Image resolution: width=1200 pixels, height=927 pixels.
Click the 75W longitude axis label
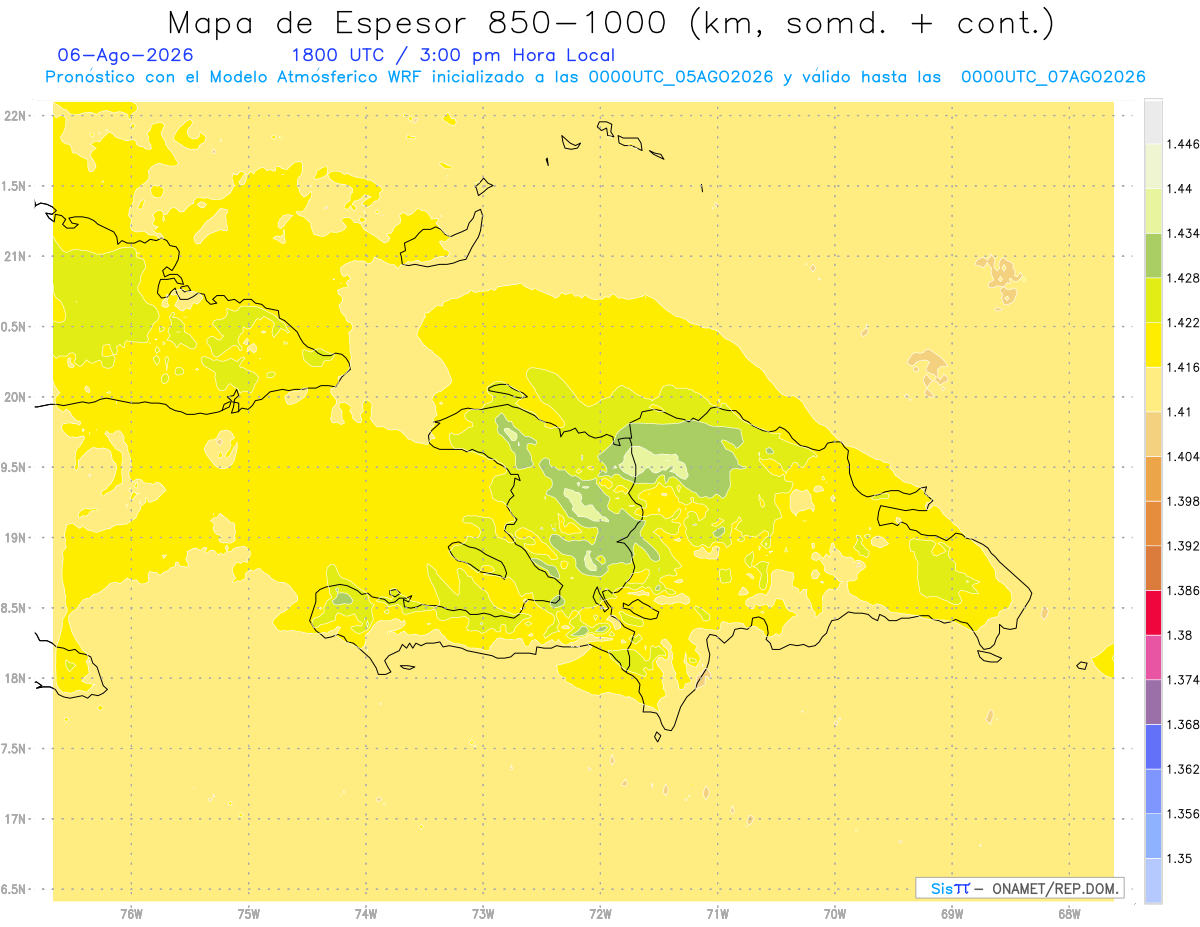pyautogui.click(x=249, y=915)
